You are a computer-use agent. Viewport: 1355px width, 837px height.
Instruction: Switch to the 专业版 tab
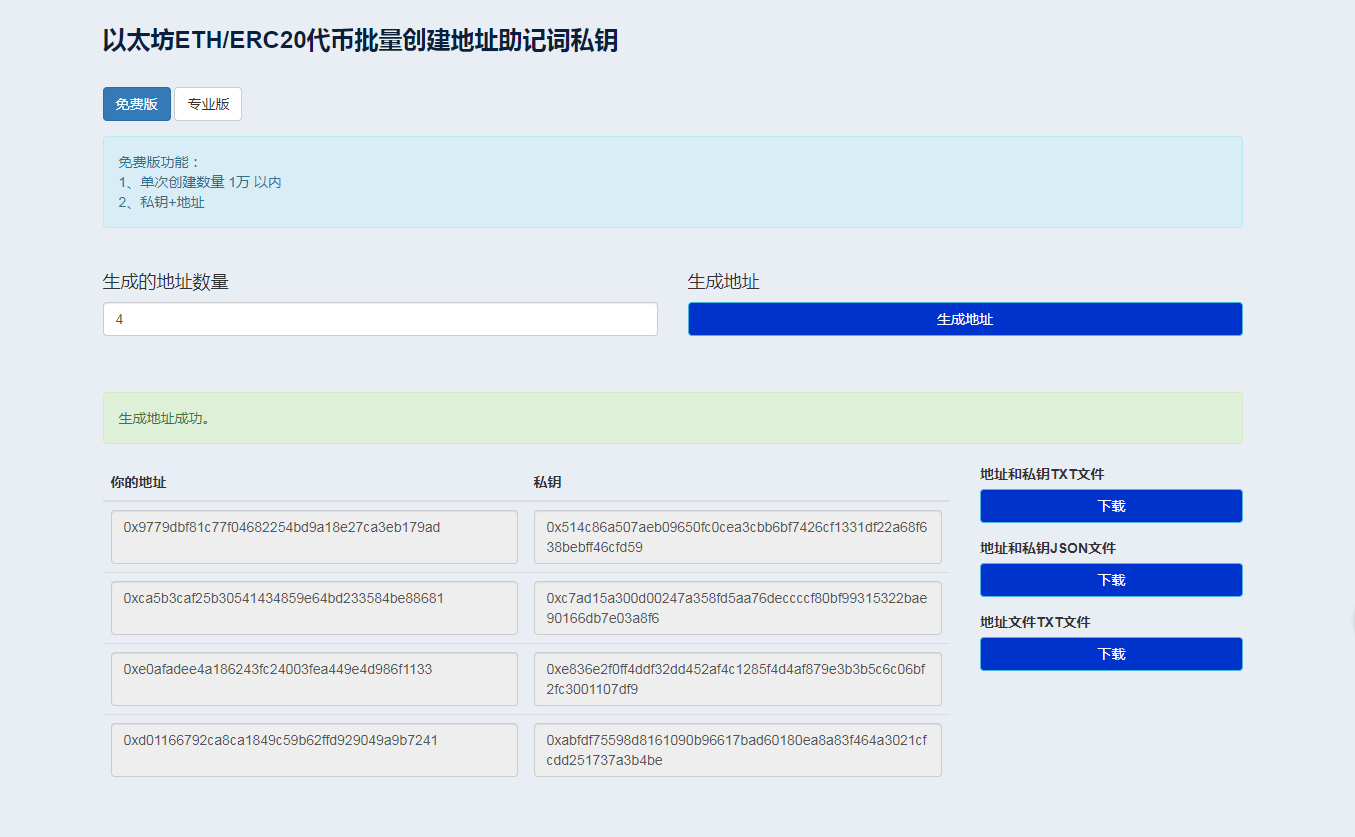(x=208, y=104)
